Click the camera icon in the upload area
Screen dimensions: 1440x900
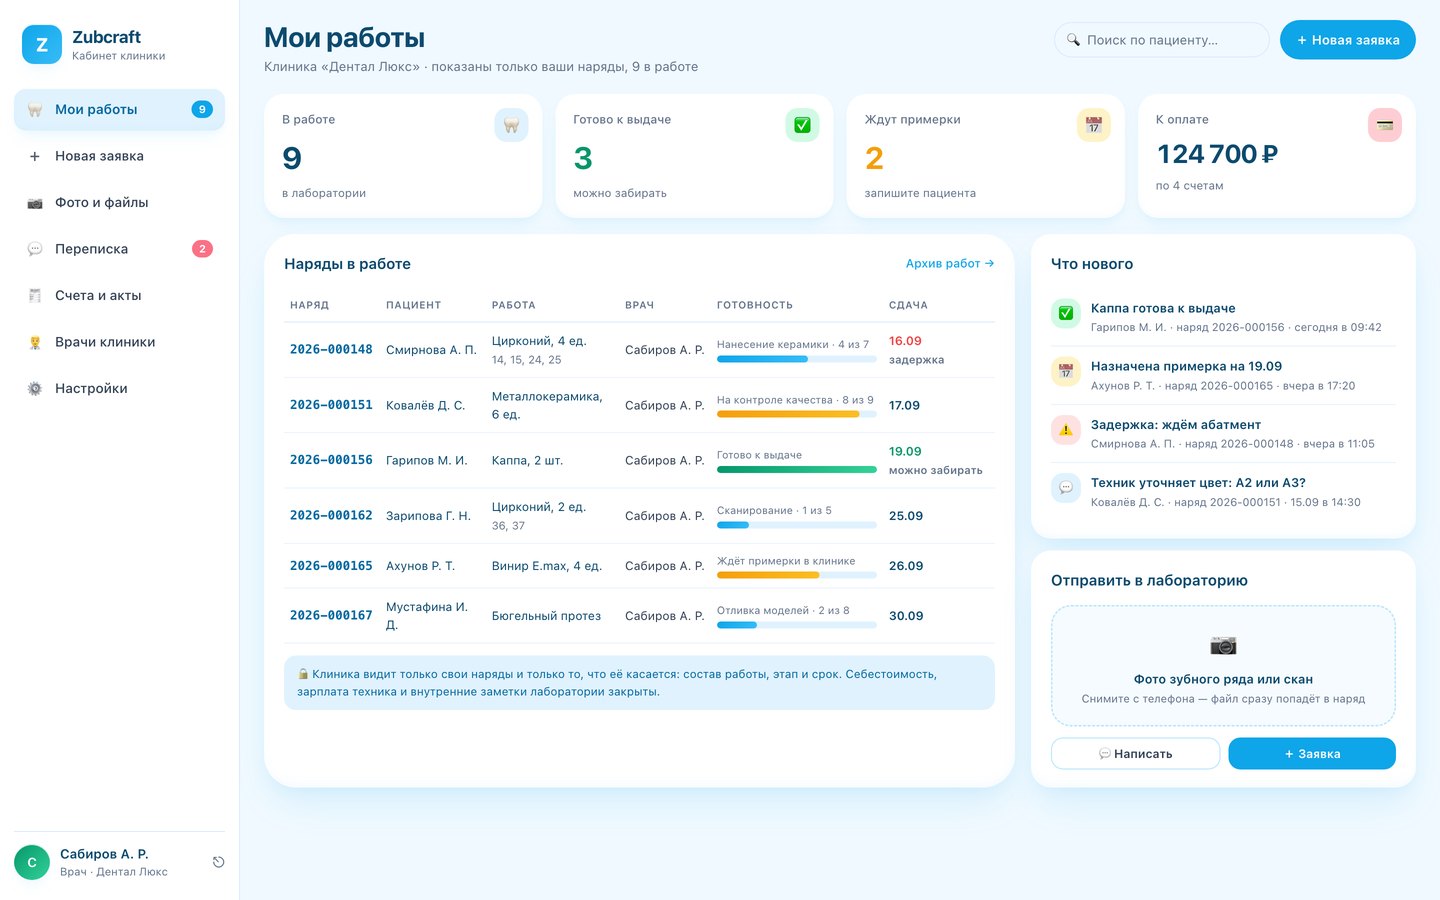pyautogui.click(x=1223, y=645)
